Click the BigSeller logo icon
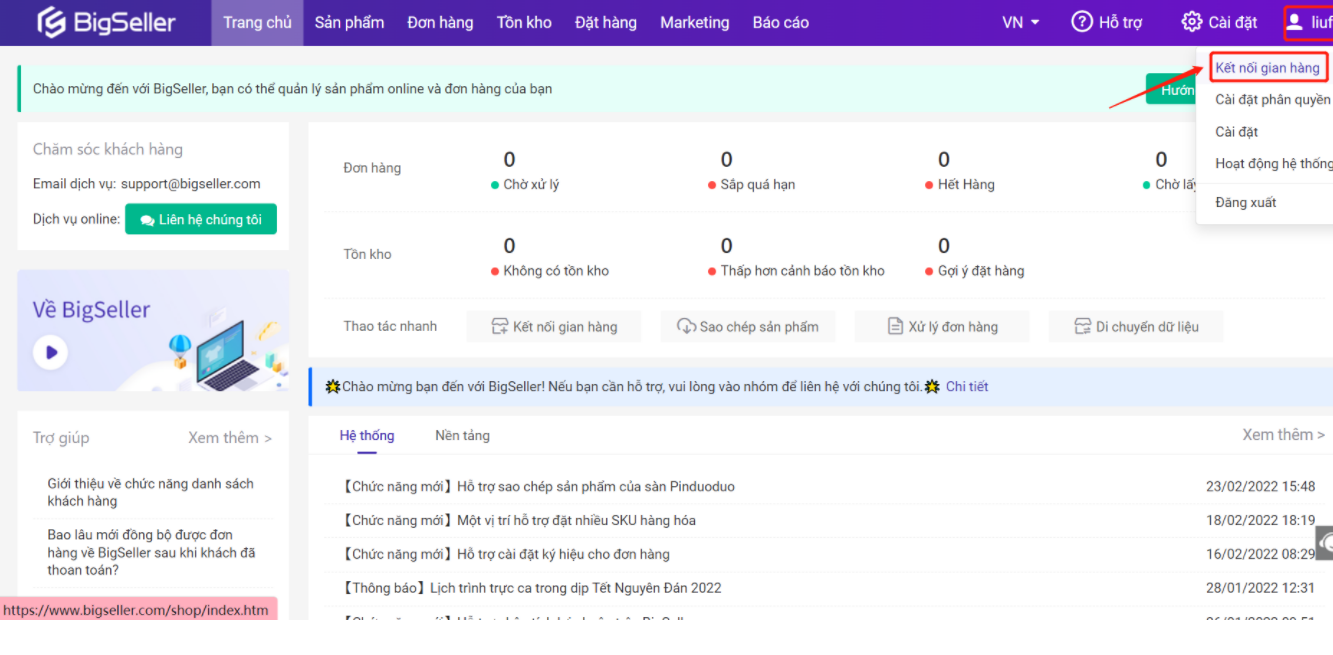The height and width of the screenshot is (655, 1333). point(51,22)
